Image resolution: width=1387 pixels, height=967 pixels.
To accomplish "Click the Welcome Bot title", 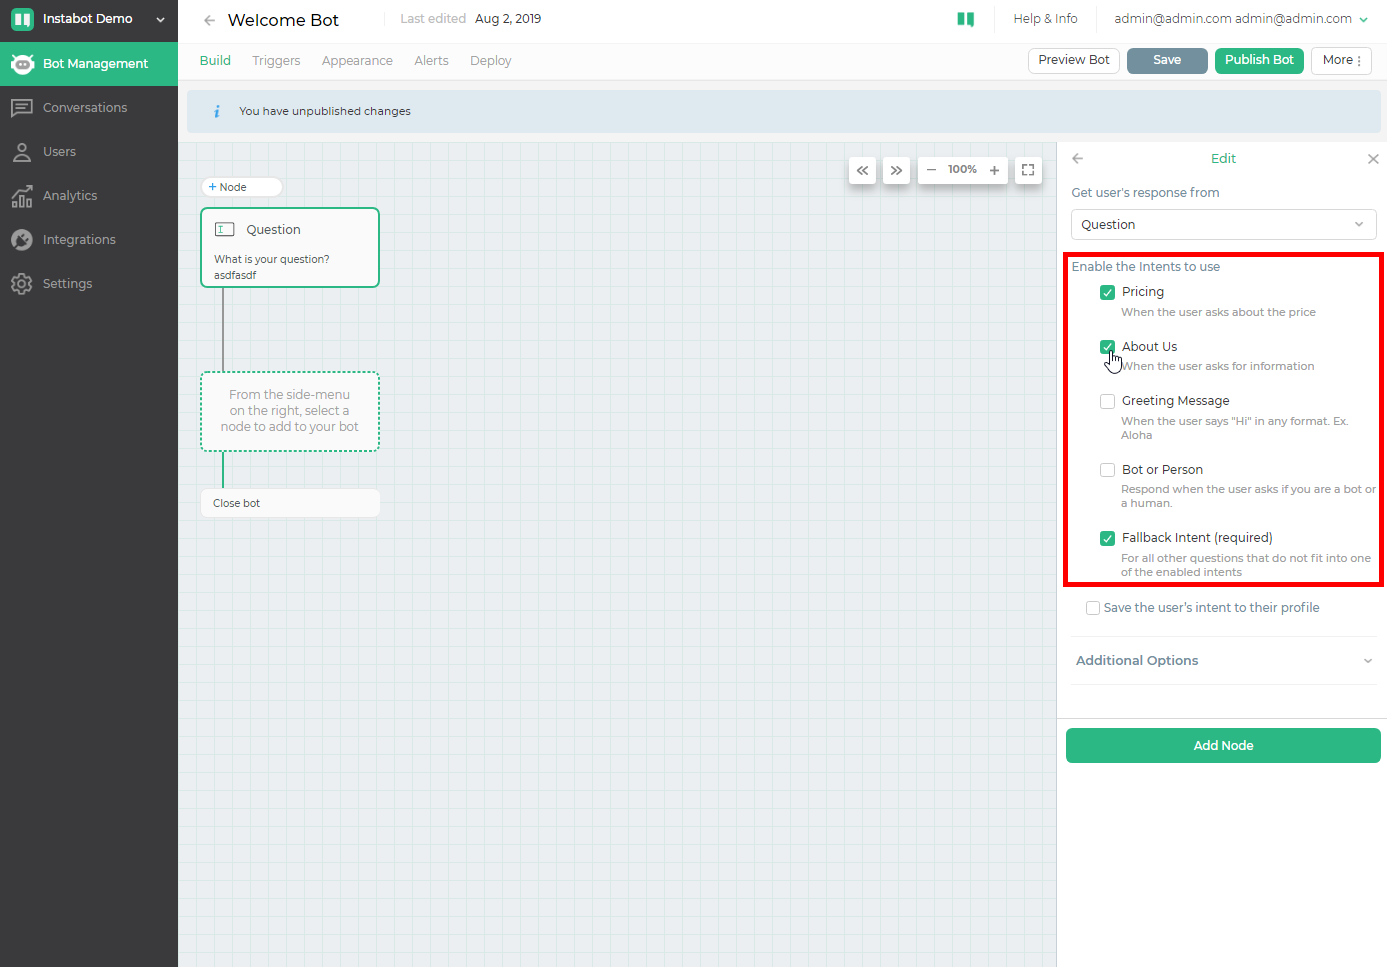I will [x=283, y=20].
